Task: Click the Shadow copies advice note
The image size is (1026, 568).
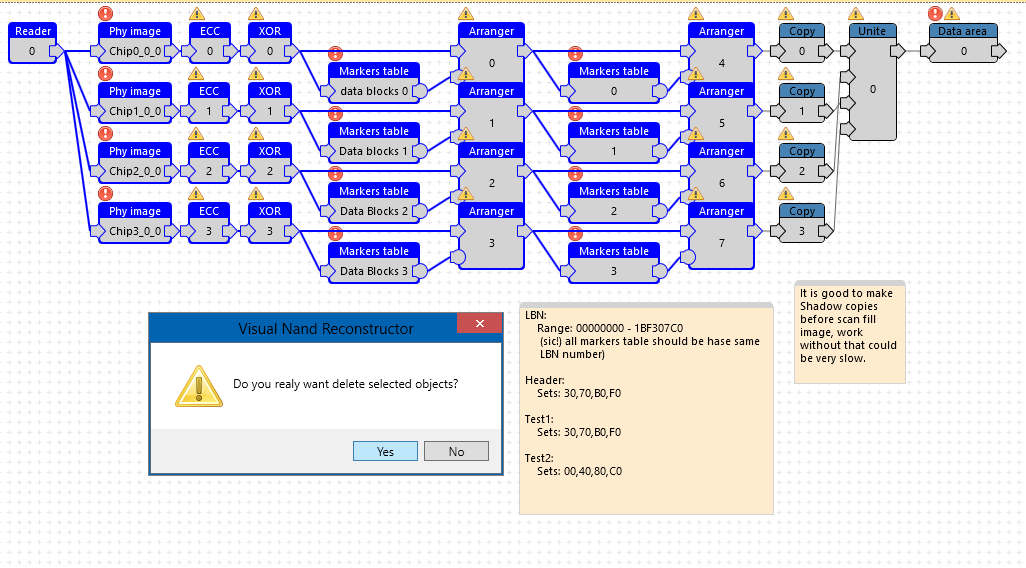Action: coord(849,332)
